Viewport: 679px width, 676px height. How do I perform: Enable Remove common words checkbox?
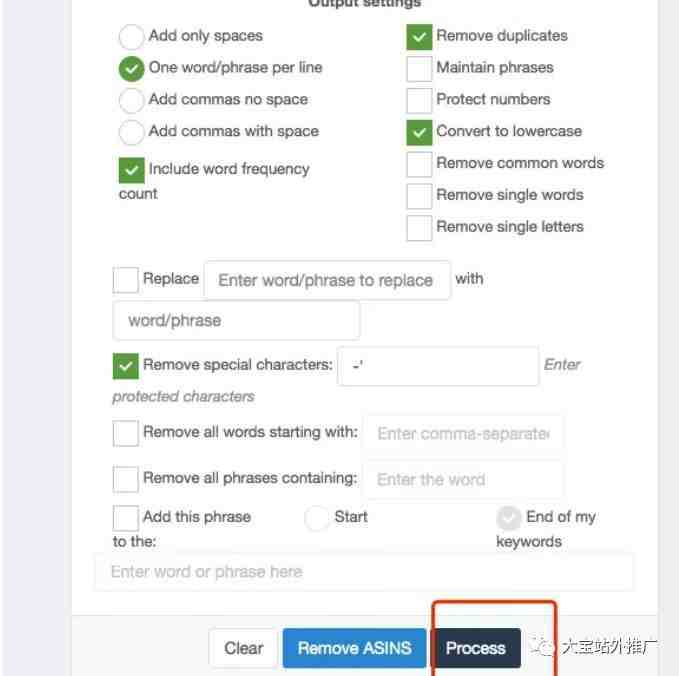pos(419,164)
